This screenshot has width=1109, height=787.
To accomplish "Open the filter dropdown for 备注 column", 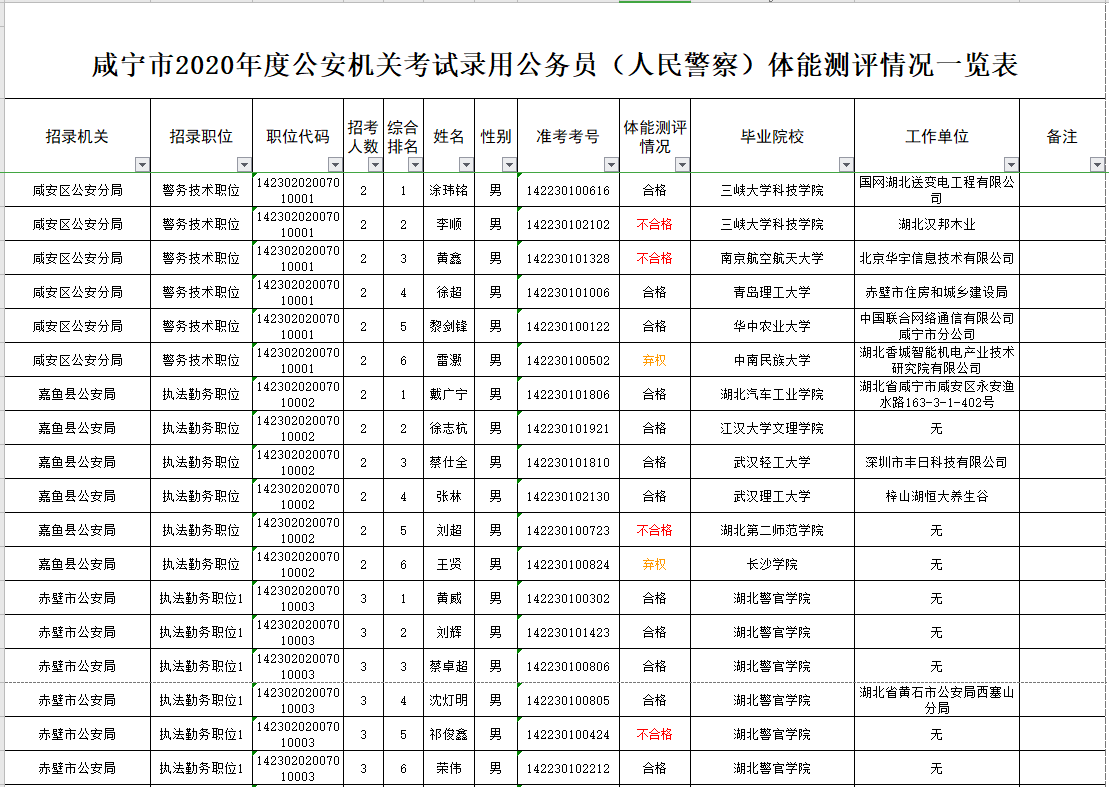I will click(x=1097, y=165).
